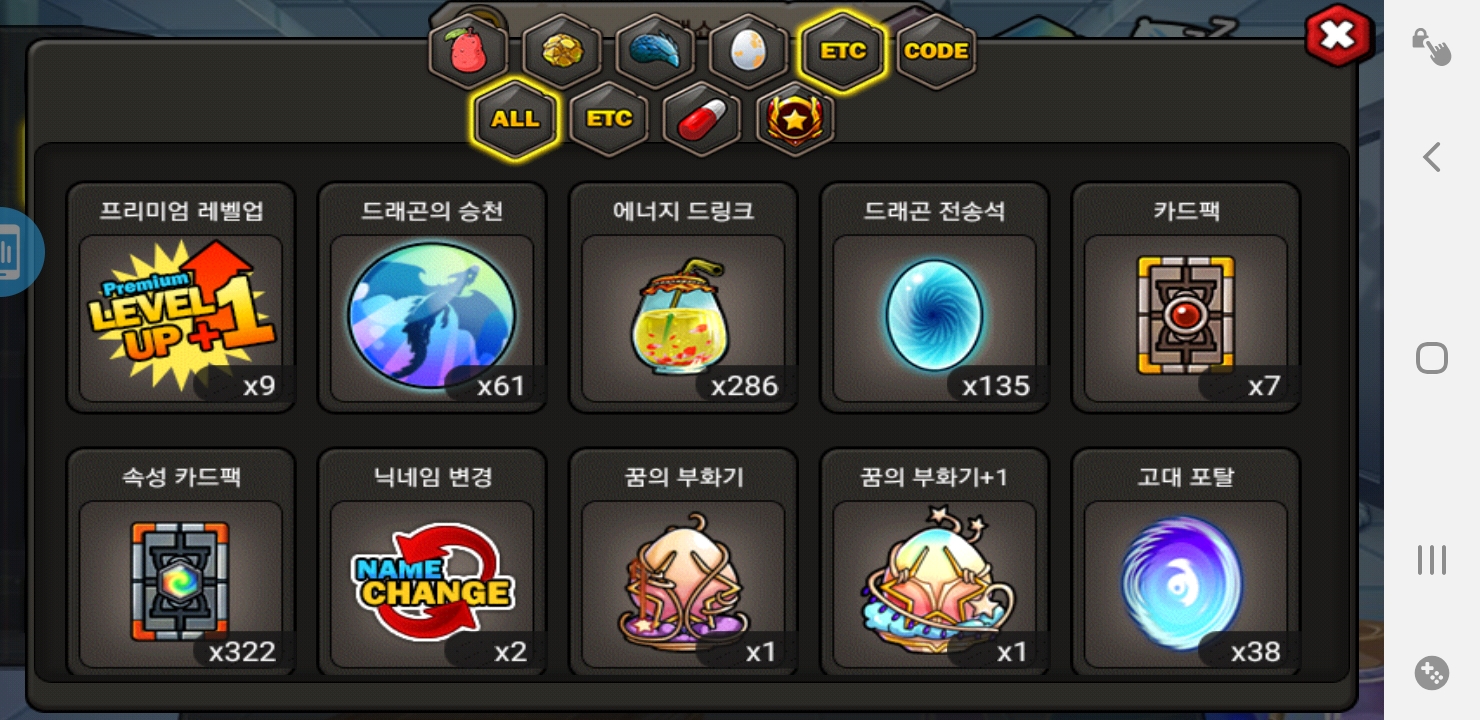Tap the 고대 포탈 purple portal item
The height and width of the screenshot is (720, 1480).
tap(1186, 563)
